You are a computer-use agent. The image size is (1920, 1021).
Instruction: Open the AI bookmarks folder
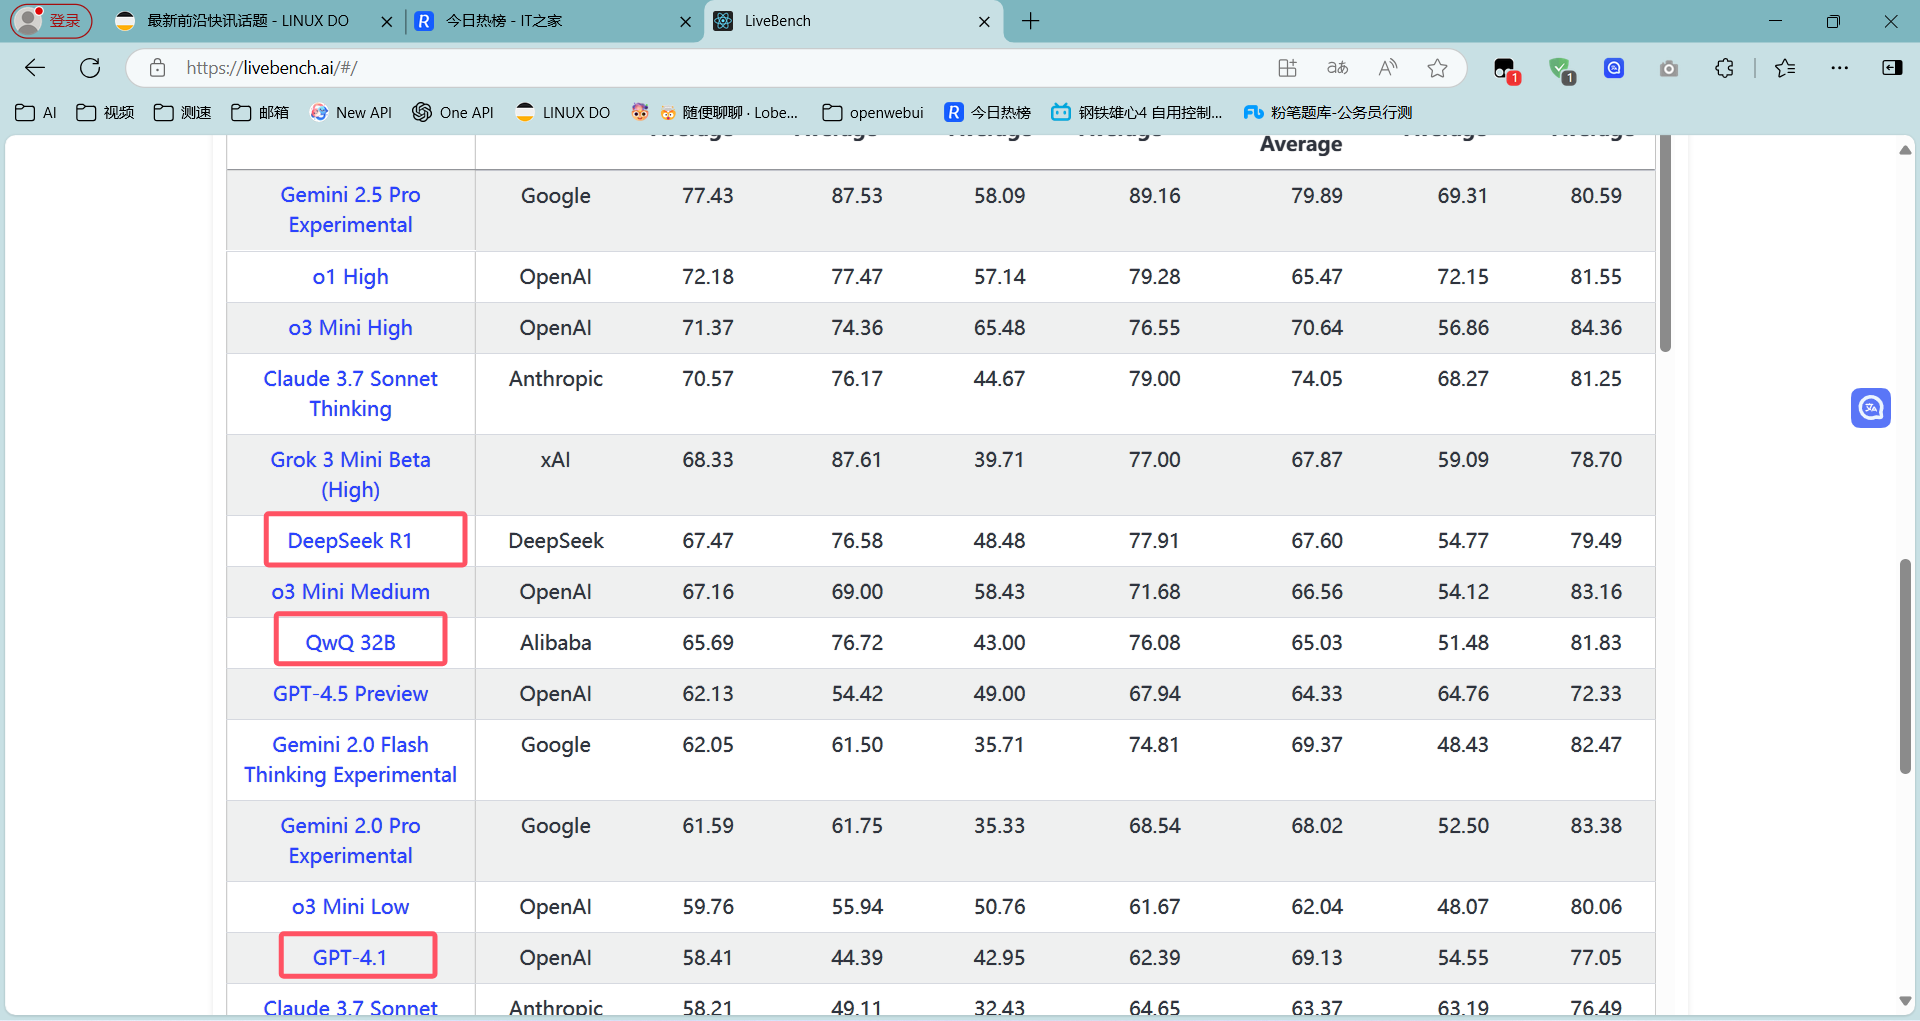point(36,112)
